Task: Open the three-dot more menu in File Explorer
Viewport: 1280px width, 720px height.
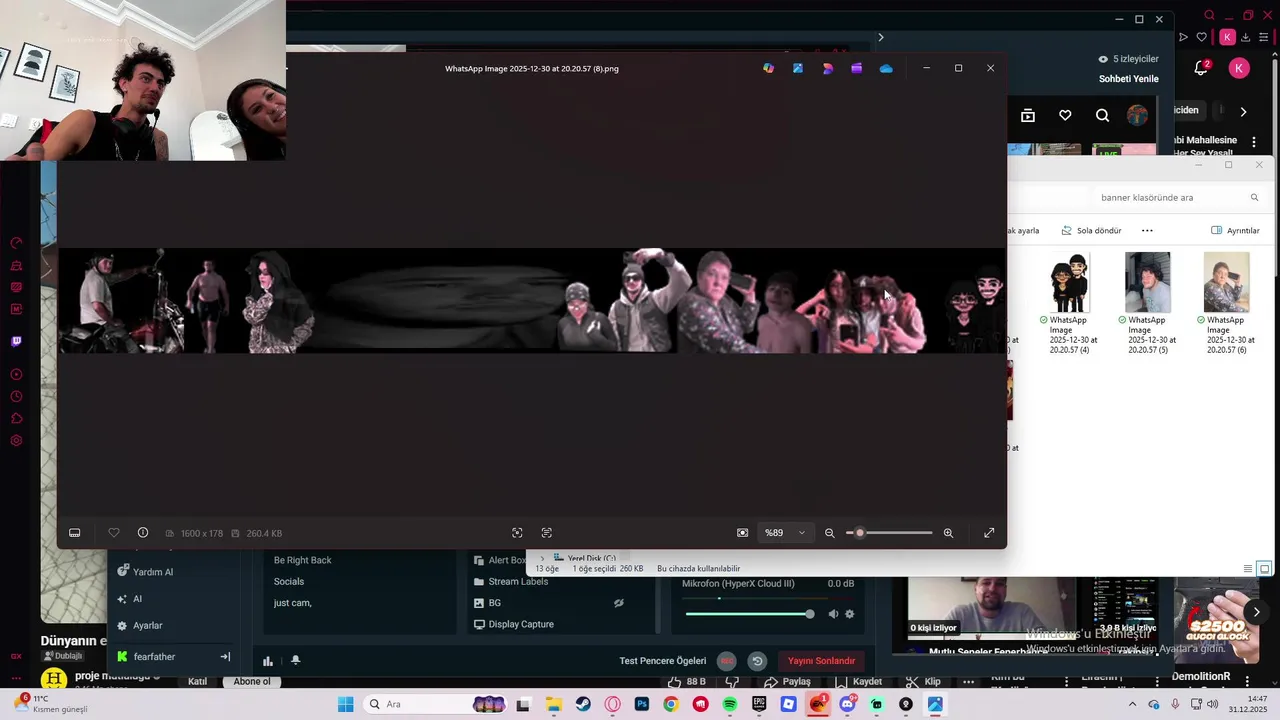Action: pyautogui.click(x=1147, y=230)
